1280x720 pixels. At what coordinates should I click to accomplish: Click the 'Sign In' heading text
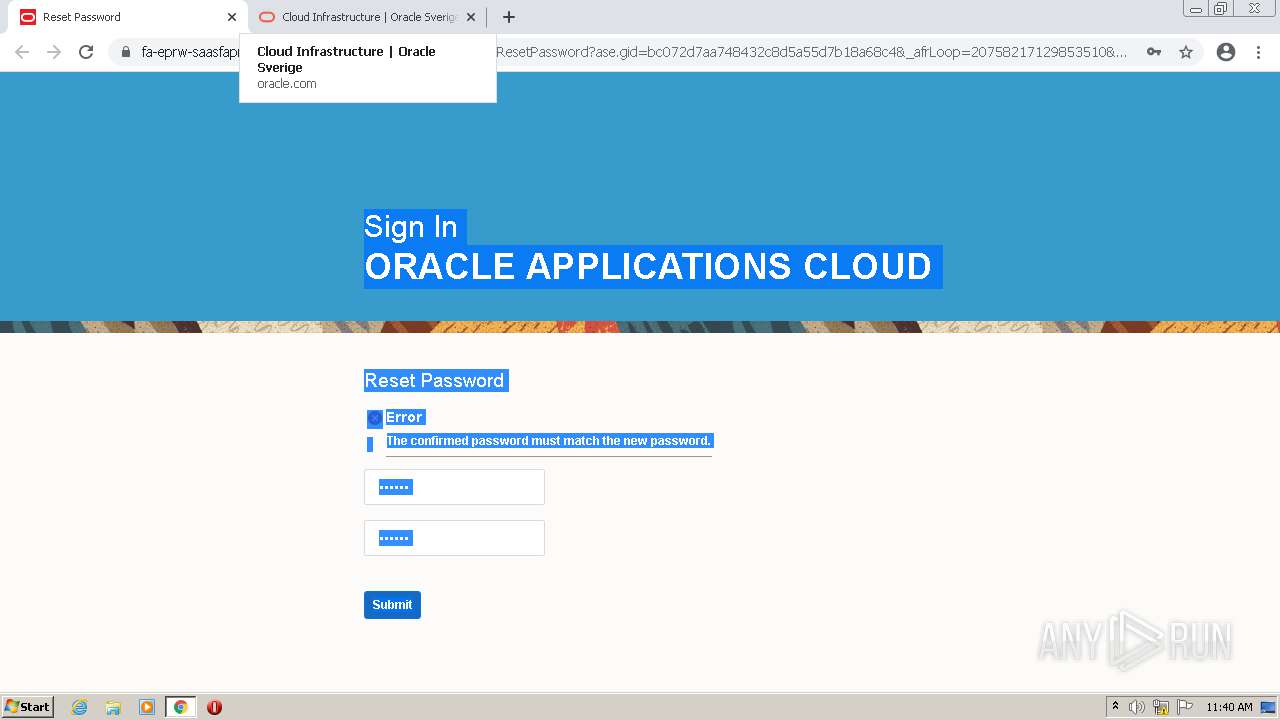[411, 227]
